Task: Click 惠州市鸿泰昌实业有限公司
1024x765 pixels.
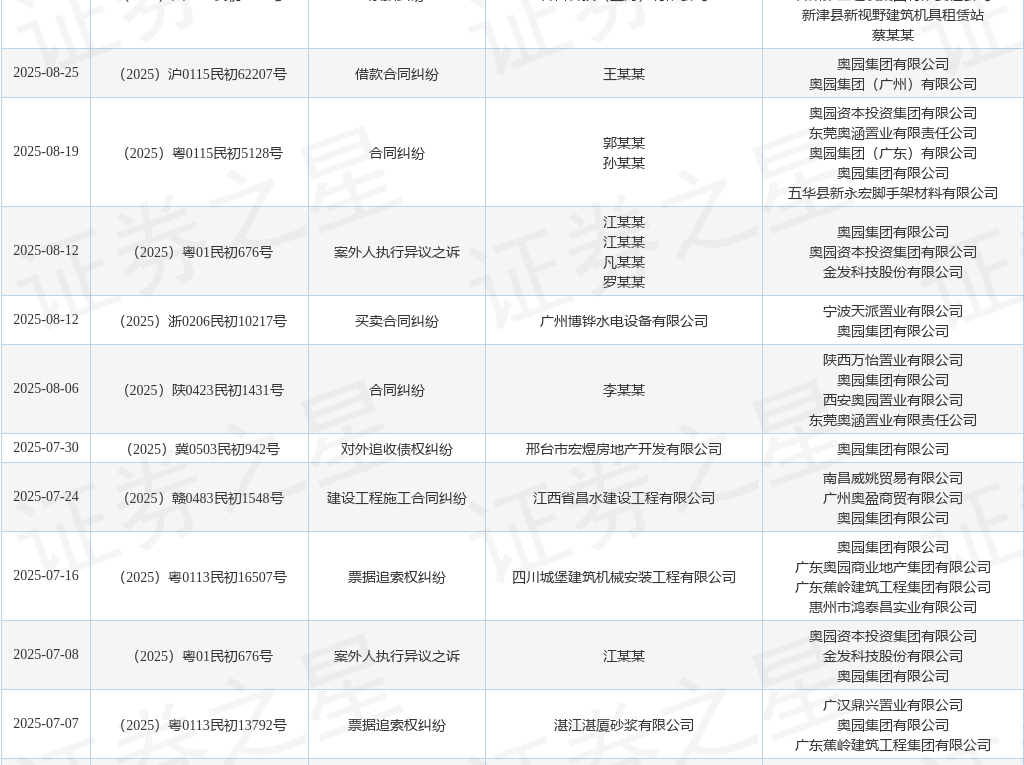Action: [893, 608]
